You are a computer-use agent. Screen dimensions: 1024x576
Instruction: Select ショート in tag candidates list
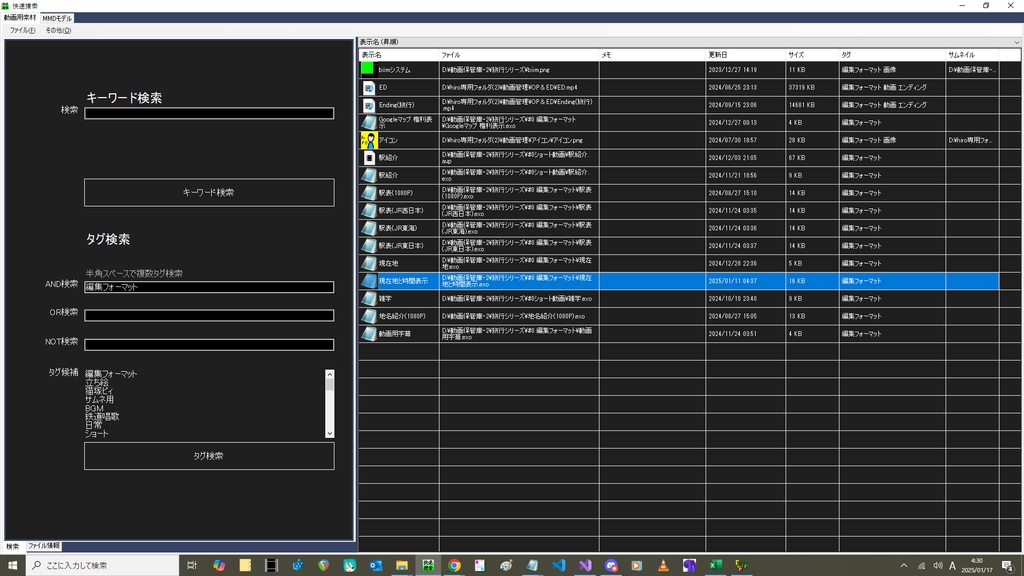click(x=97, y=434)
